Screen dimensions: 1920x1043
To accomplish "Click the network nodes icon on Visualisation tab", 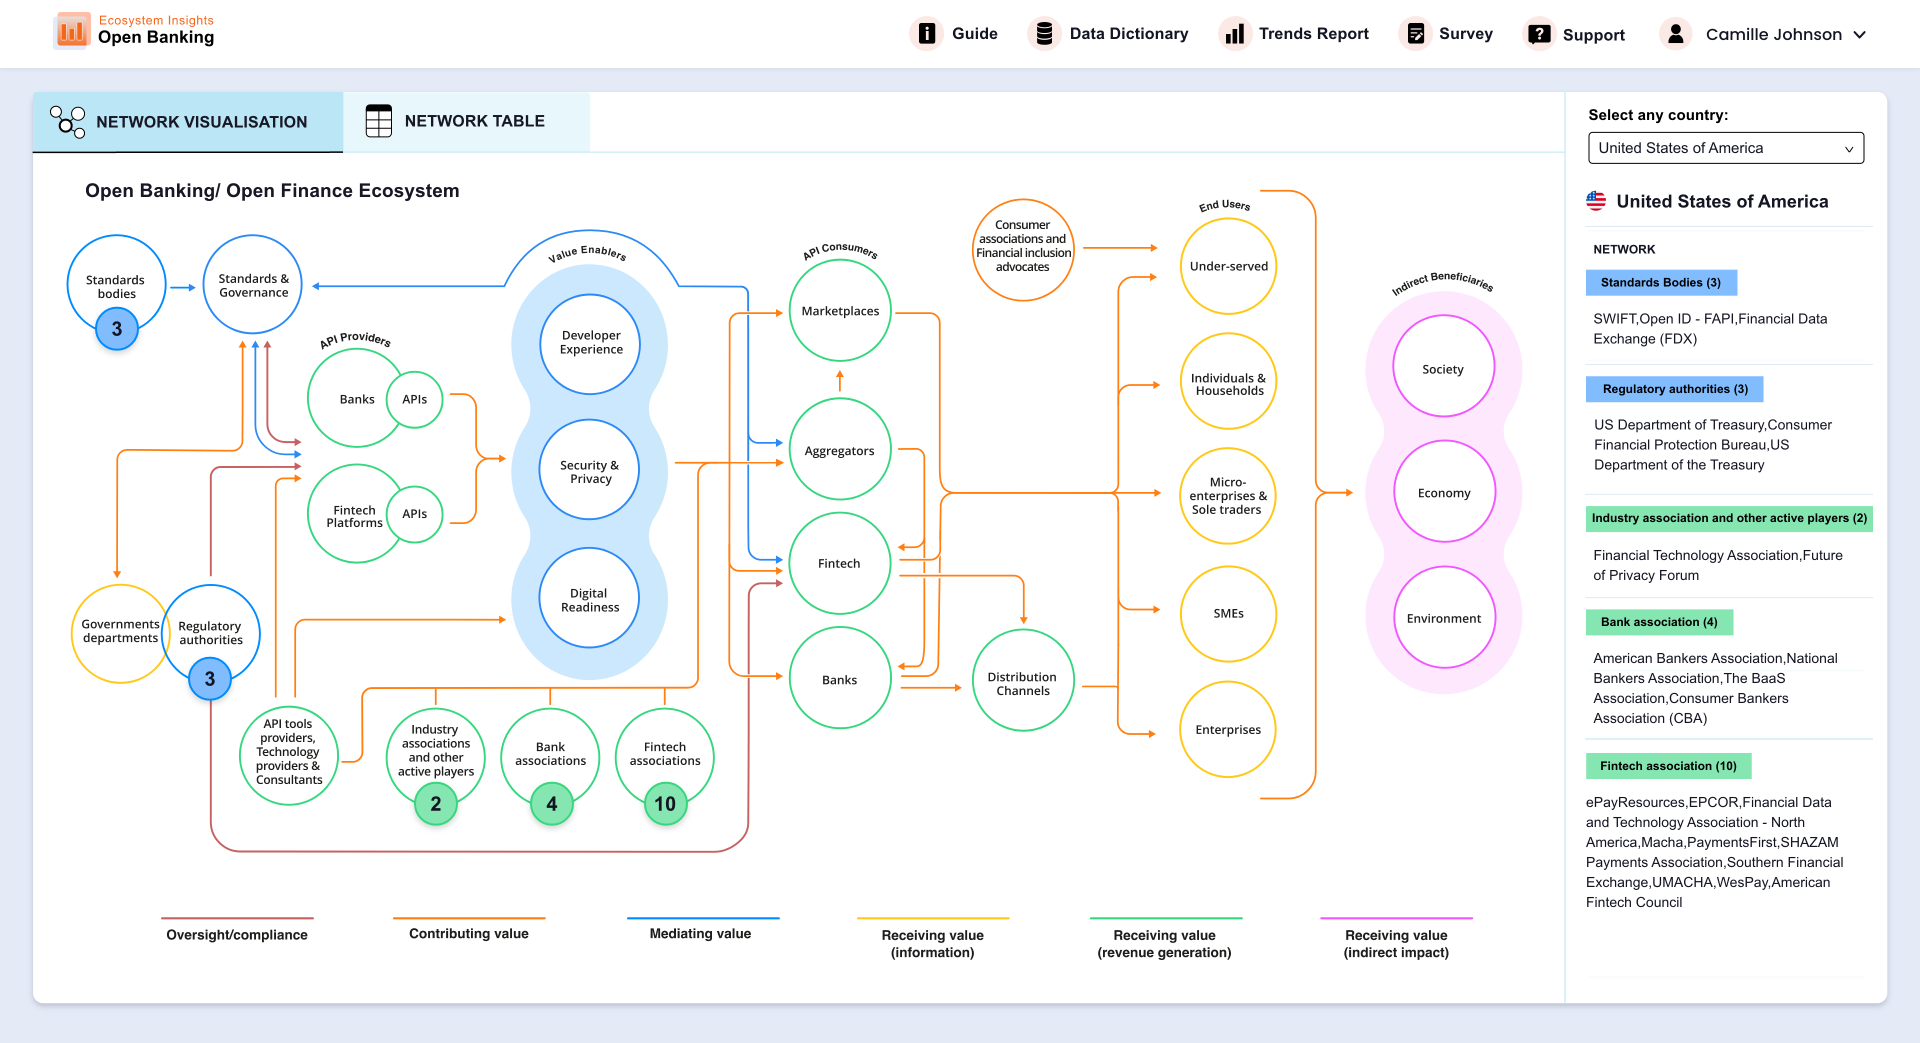I will (x=68, y=121).
